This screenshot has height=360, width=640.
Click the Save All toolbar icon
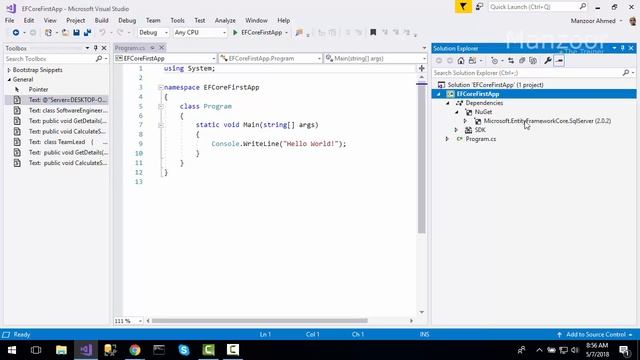coord(87,33)
